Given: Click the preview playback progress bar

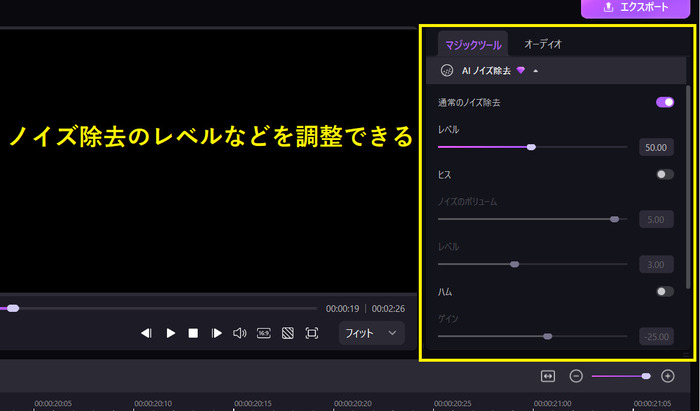Looking at the screenshot, I should 158,308.
